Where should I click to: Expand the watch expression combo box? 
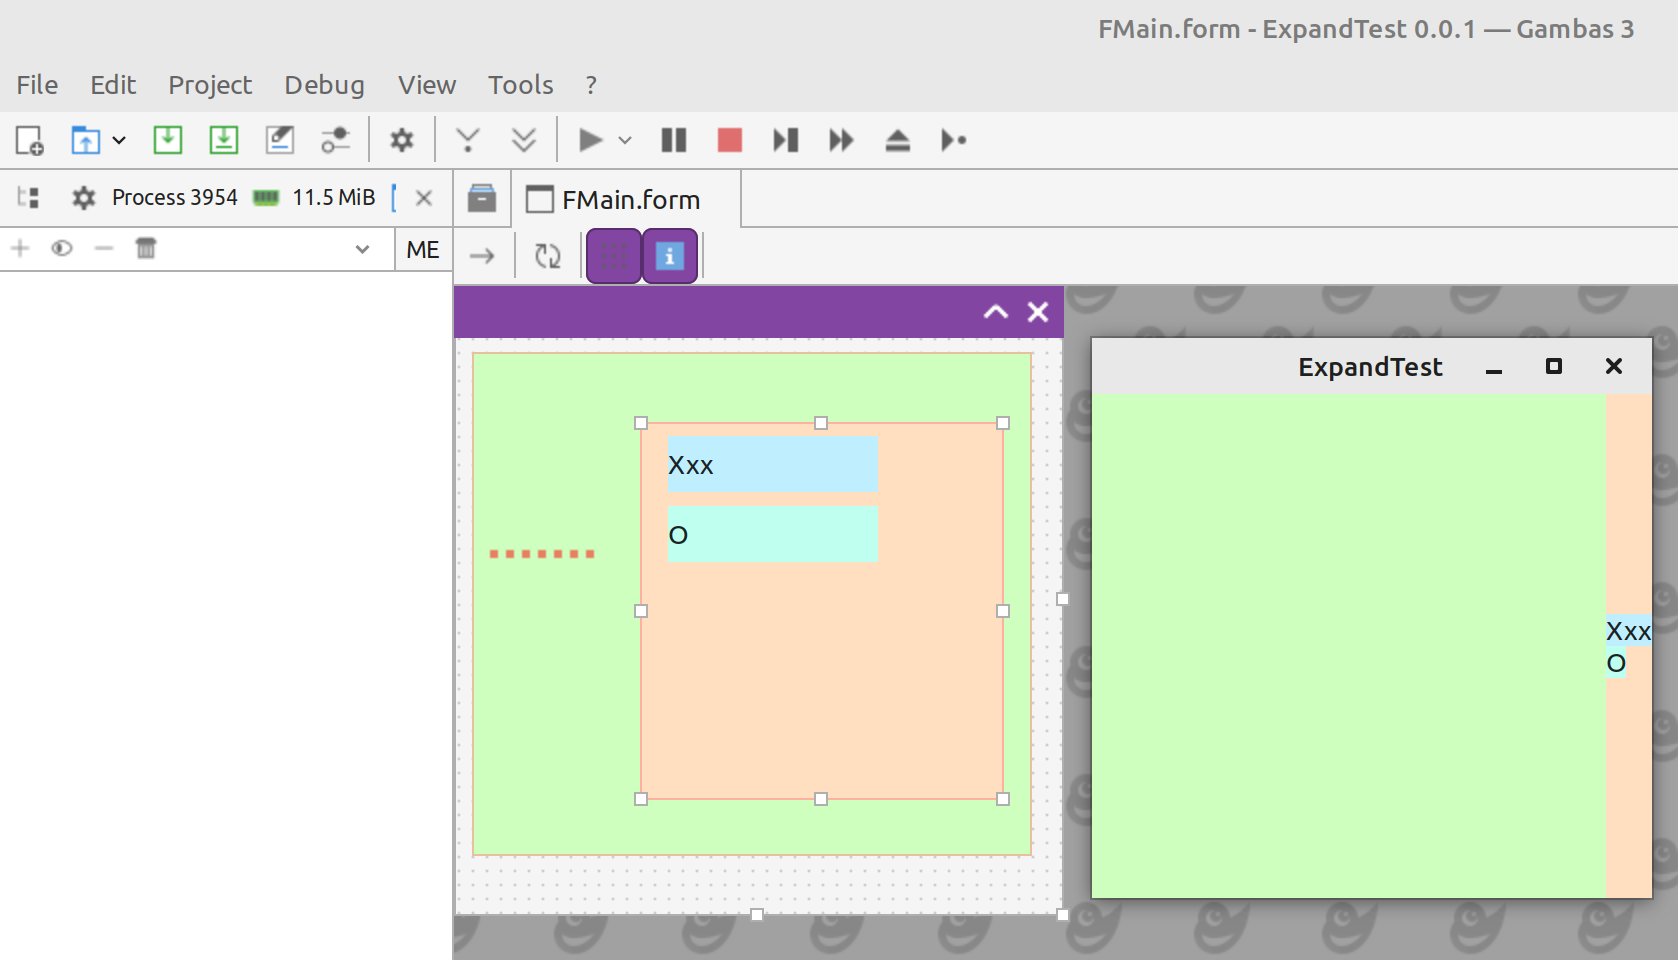[362, 249]
